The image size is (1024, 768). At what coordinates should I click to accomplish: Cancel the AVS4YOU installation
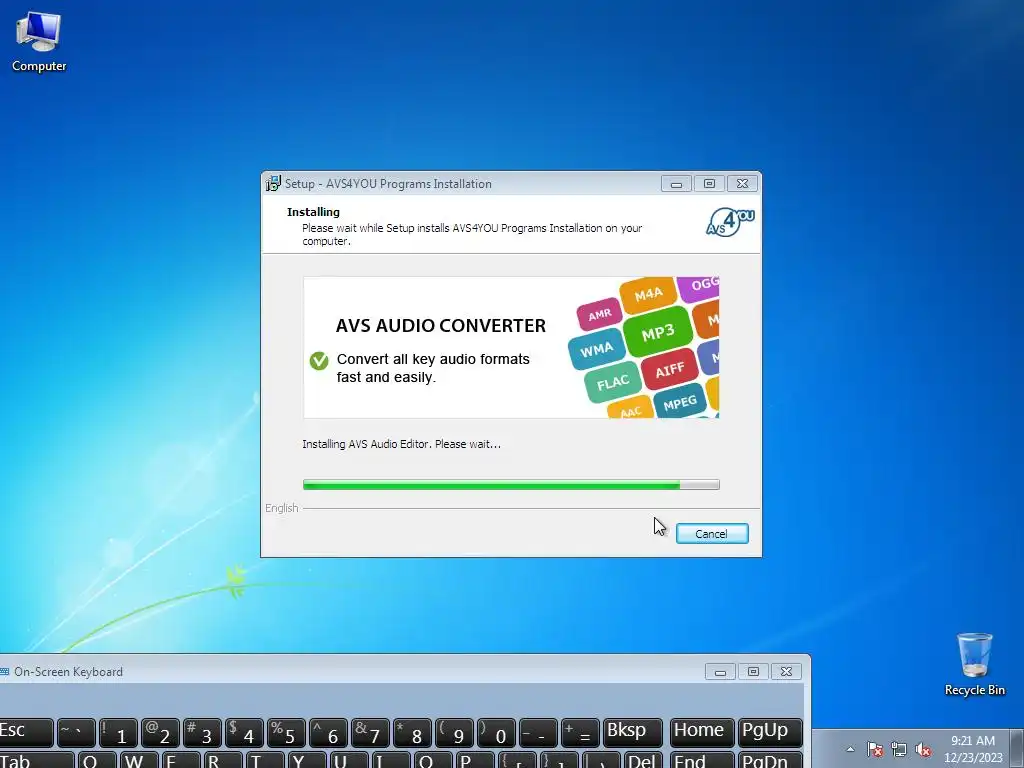(712, 534)
